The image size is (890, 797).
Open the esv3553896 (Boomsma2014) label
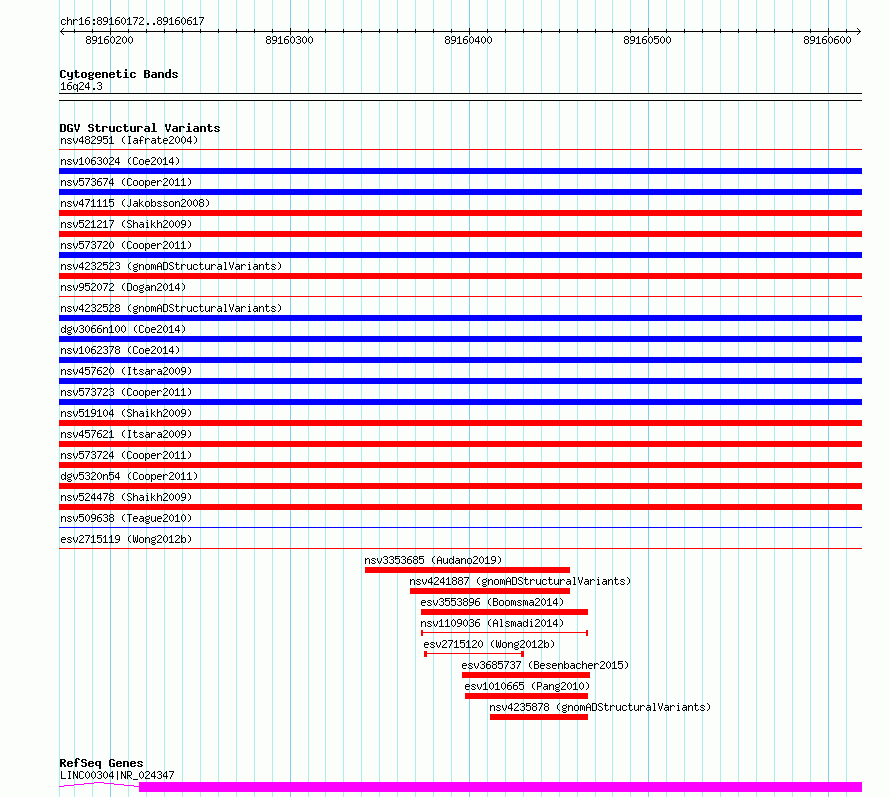tap(492, 602)
